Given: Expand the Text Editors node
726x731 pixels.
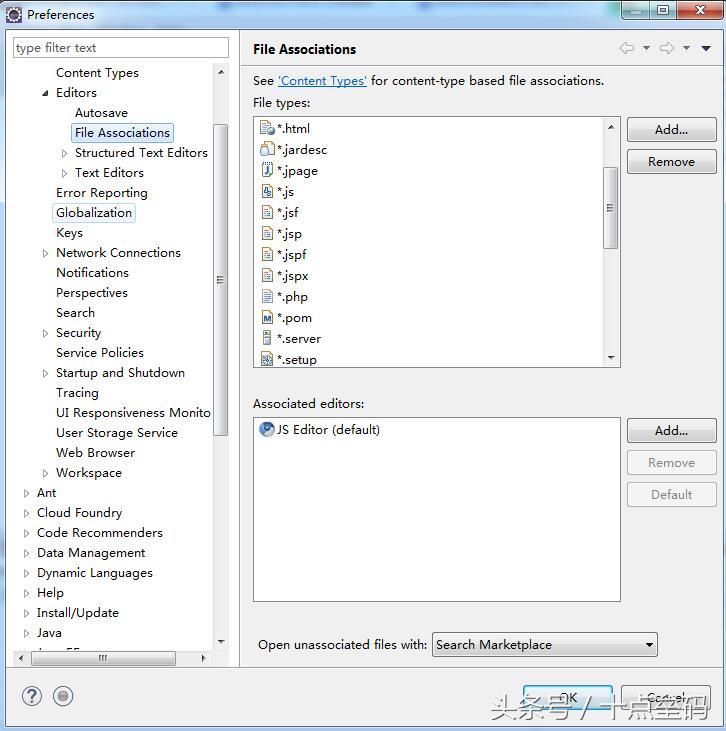Looking at the screenshot, I should pos(64,173).
